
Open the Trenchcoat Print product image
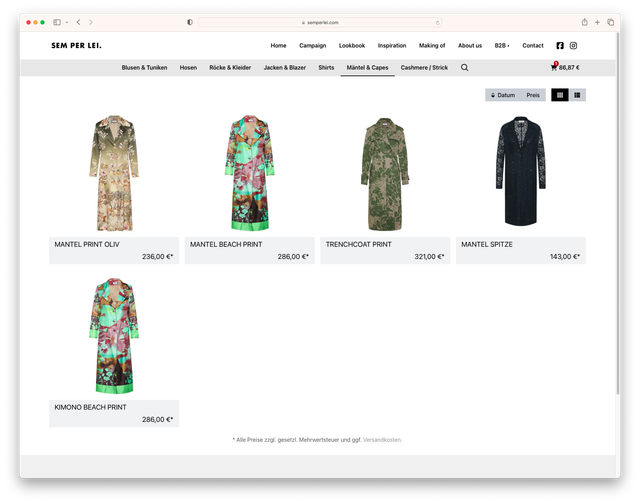click(385, 172)
